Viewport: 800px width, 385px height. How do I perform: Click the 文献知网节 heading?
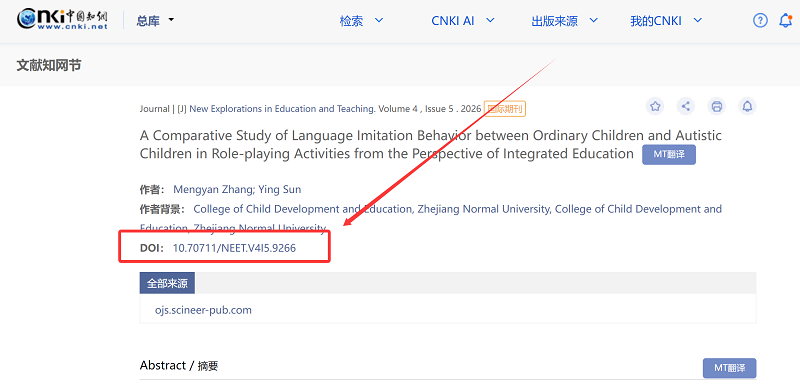click(x=48, y=65)
